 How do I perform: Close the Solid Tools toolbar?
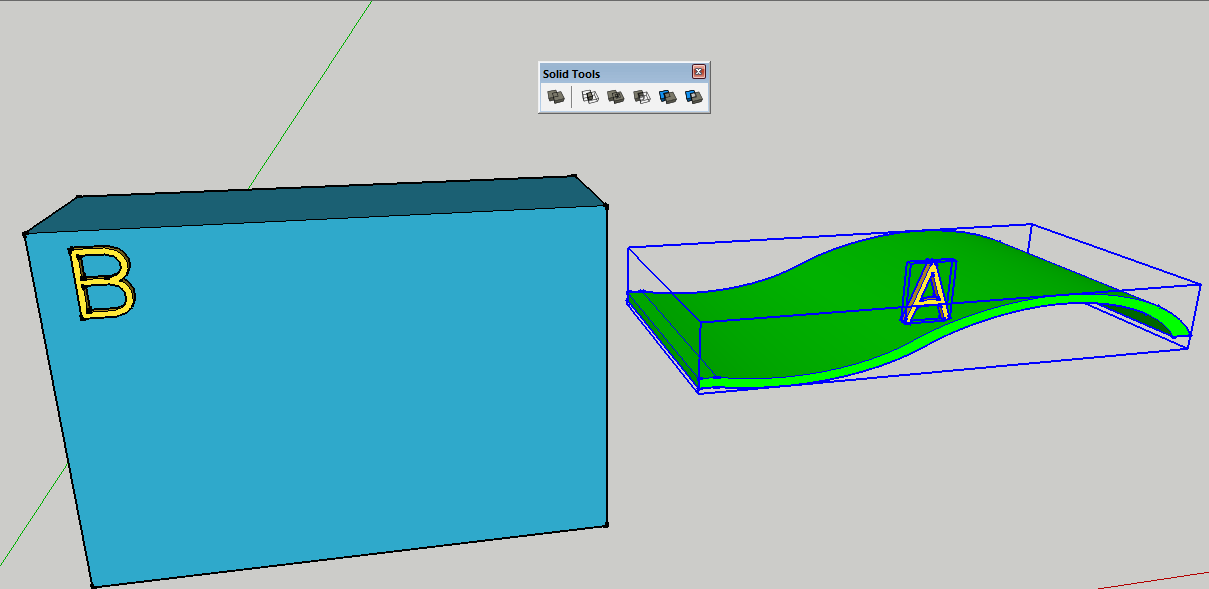698,72
